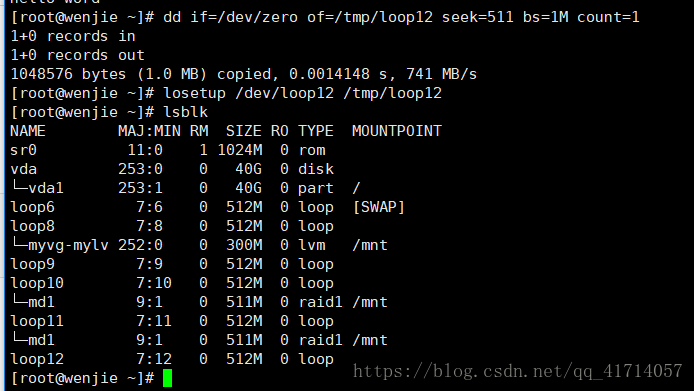Click the final empty shell prompt
694x391 pixels.
82,379
